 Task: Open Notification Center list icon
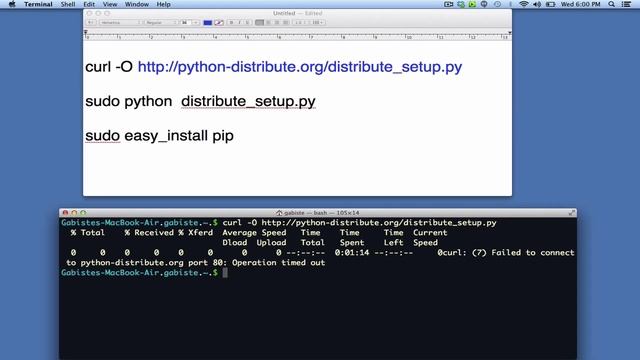pos(627,4)
